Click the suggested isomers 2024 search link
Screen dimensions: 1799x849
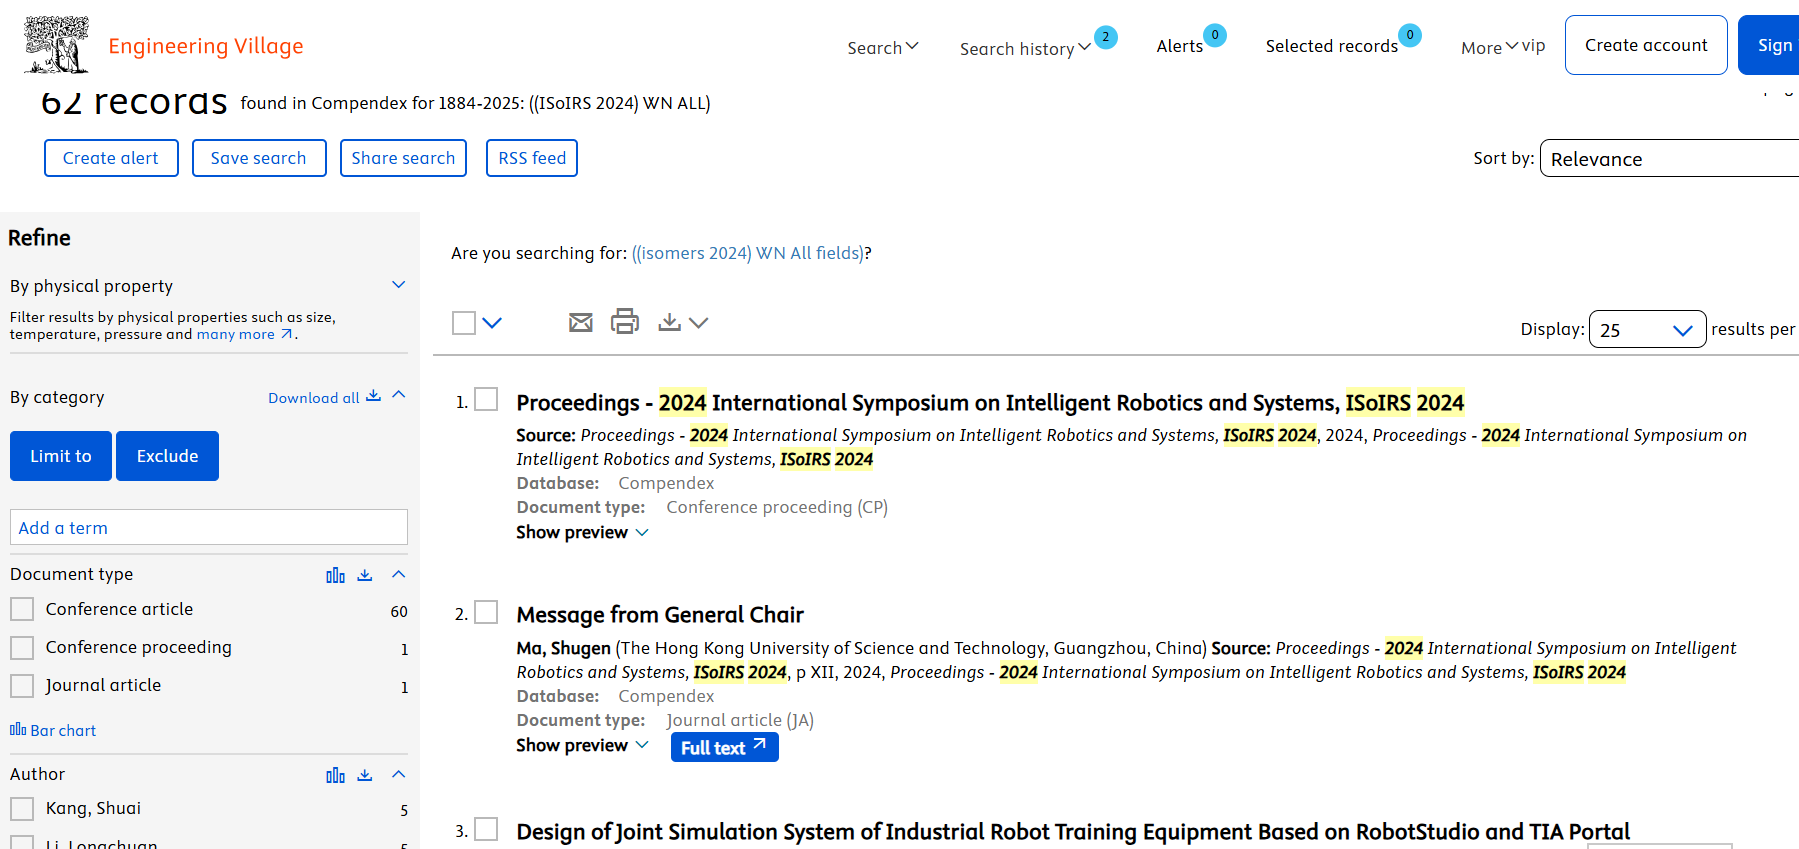coord(747,253)
